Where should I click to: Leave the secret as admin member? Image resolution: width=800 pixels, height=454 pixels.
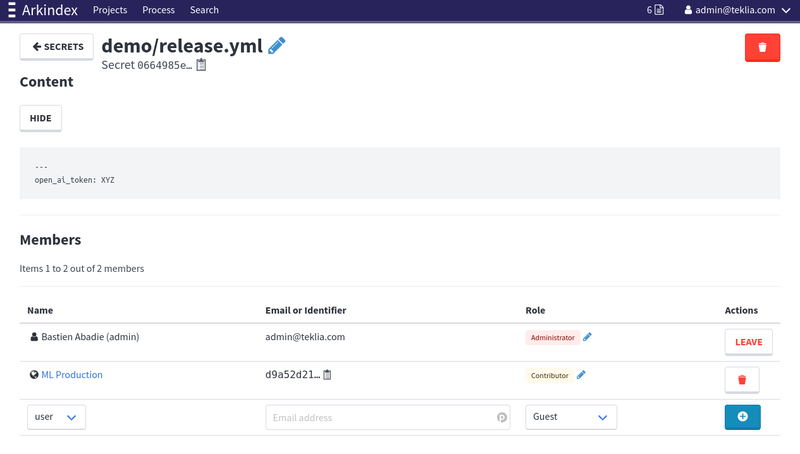click(x=748, y=342)
